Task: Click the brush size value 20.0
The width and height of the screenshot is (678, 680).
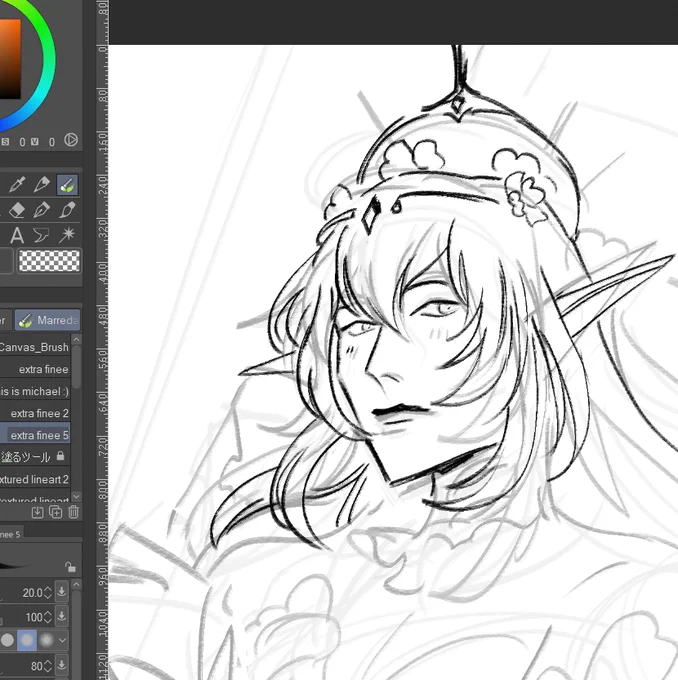Action: pyautogui.click(x=31, y=592)
